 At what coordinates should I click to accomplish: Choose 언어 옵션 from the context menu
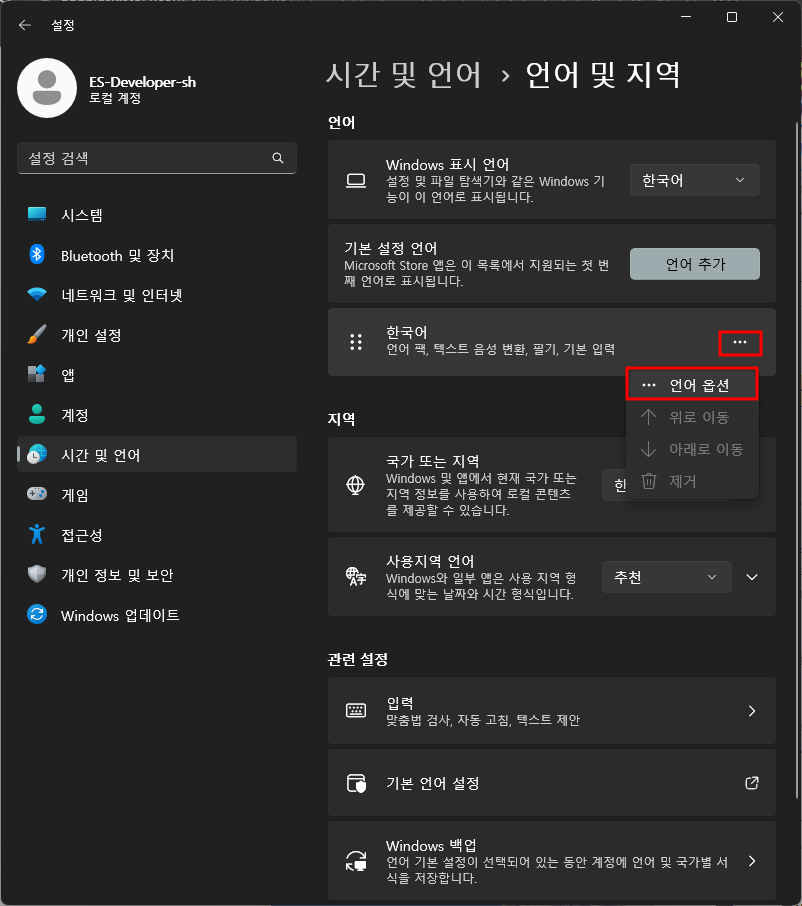[692, 385]
